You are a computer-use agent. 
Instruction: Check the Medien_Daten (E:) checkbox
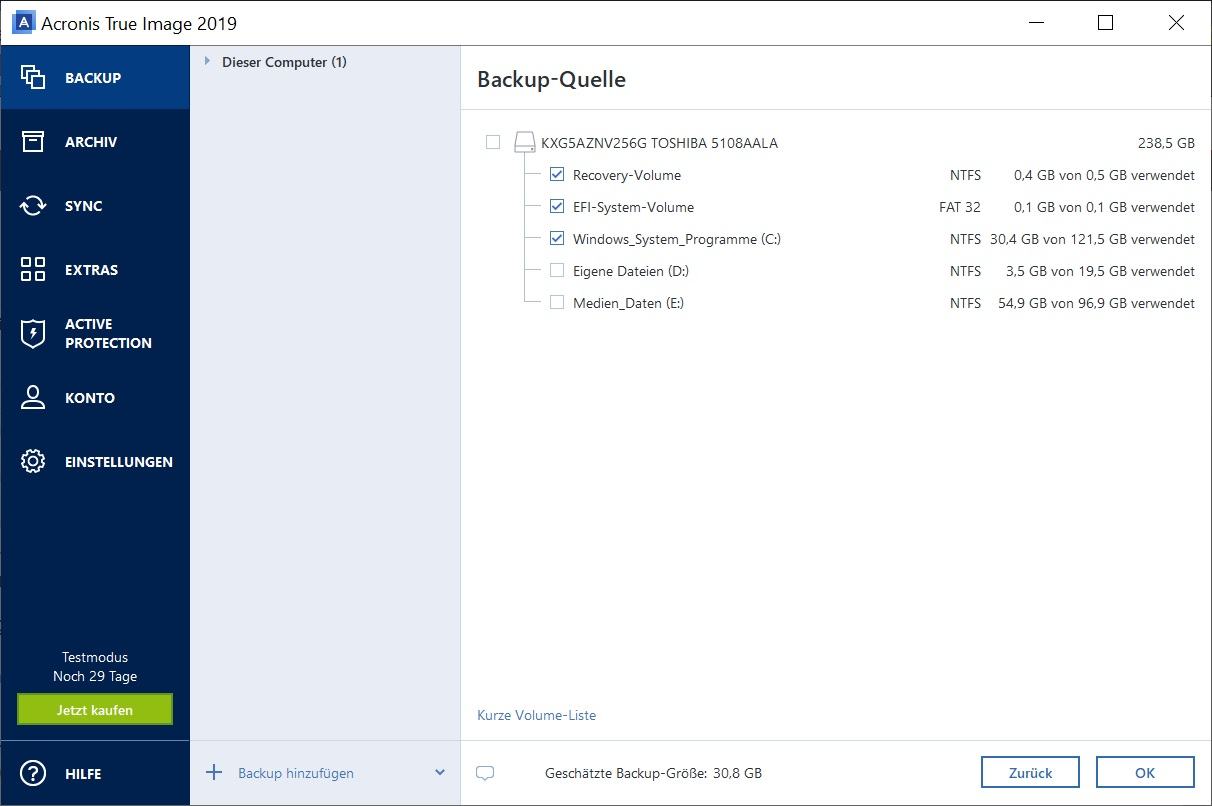tap(557, 303)
